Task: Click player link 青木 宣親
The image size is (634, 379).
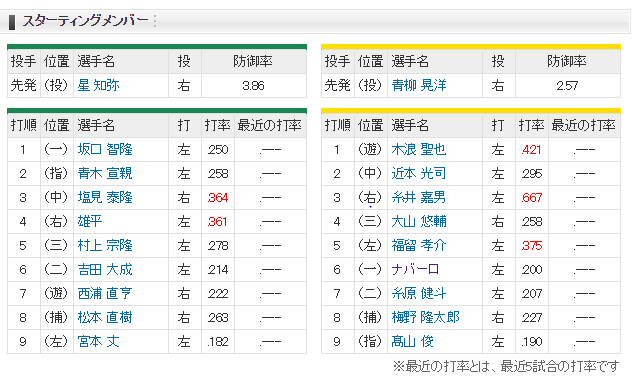Action: pyautogui.click(x=105, y=174)
